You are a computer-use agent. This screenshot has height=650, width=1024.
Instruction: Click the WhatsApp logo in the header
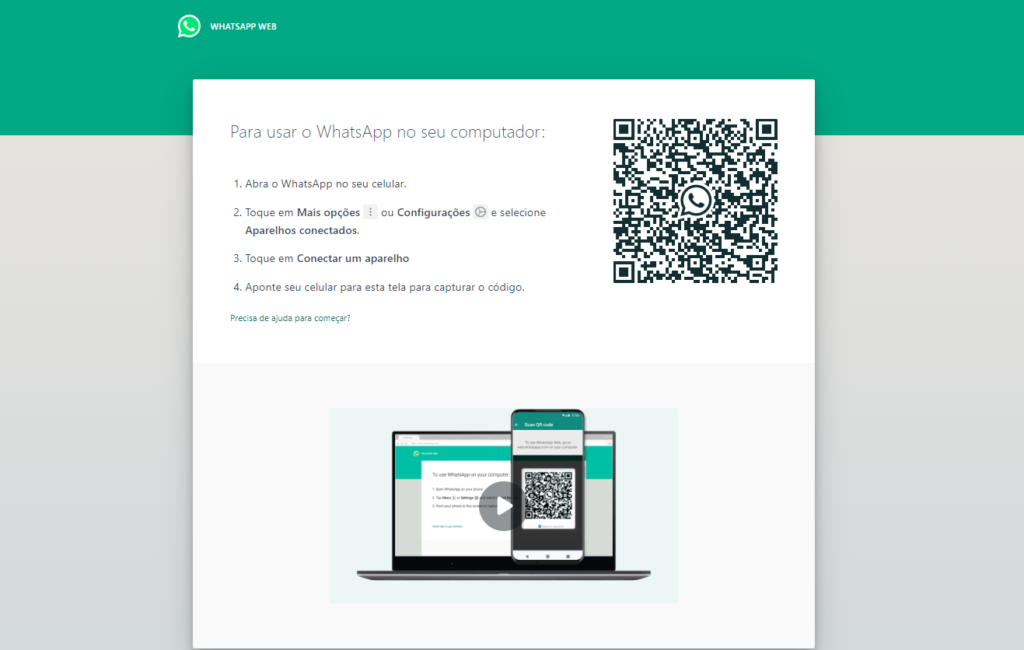(x=189, y=26)
